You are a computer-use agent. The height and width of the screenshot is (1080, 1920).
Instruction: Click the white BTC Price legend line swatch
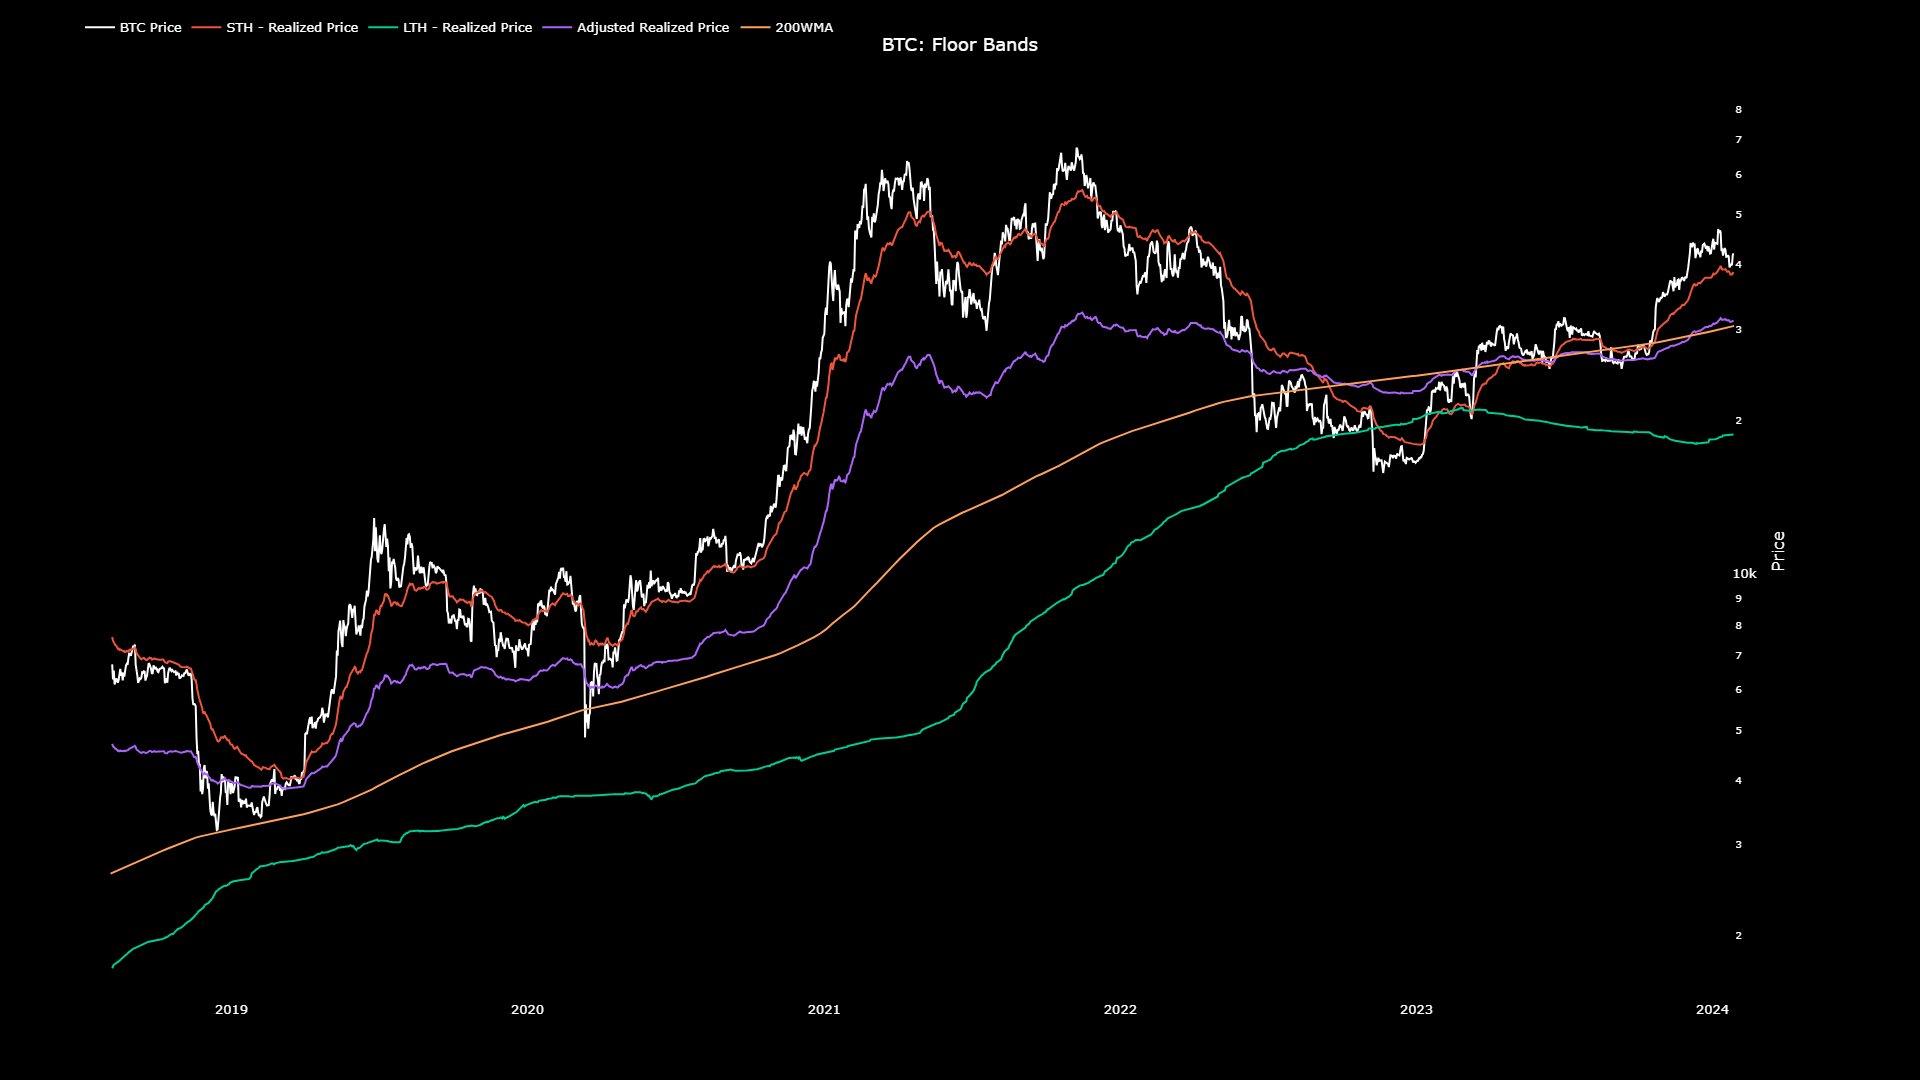100,28
